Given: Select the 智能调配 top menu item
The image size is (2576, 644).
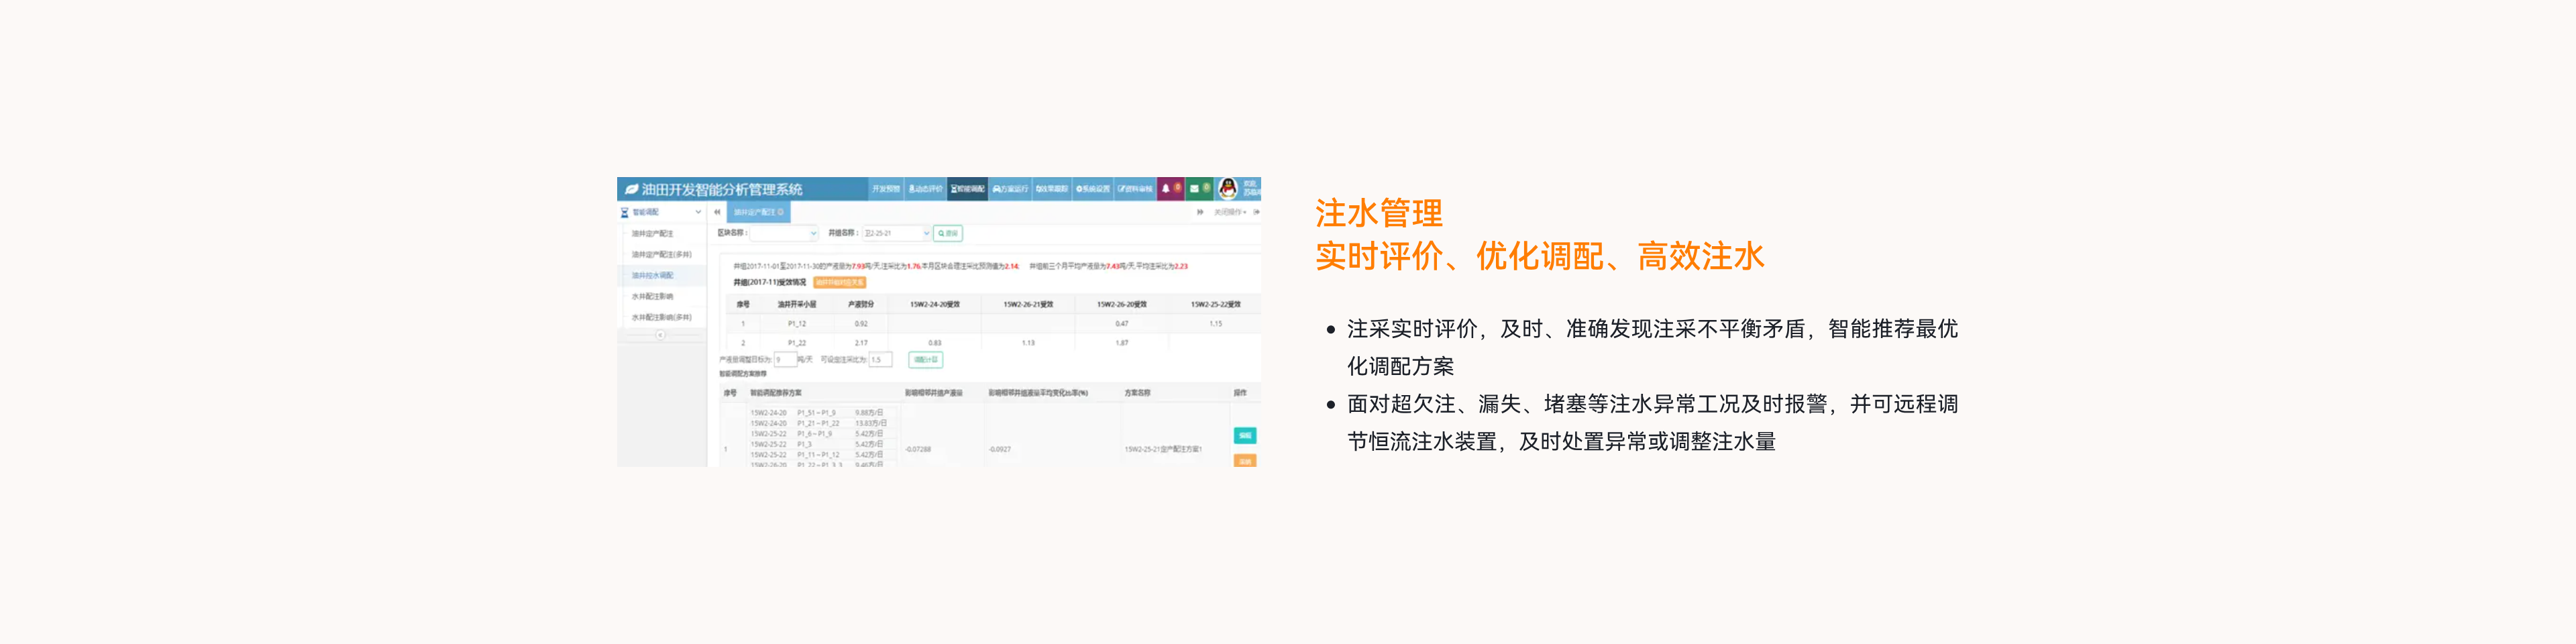Looking at the screenshot, I should (x=967, y=189).
